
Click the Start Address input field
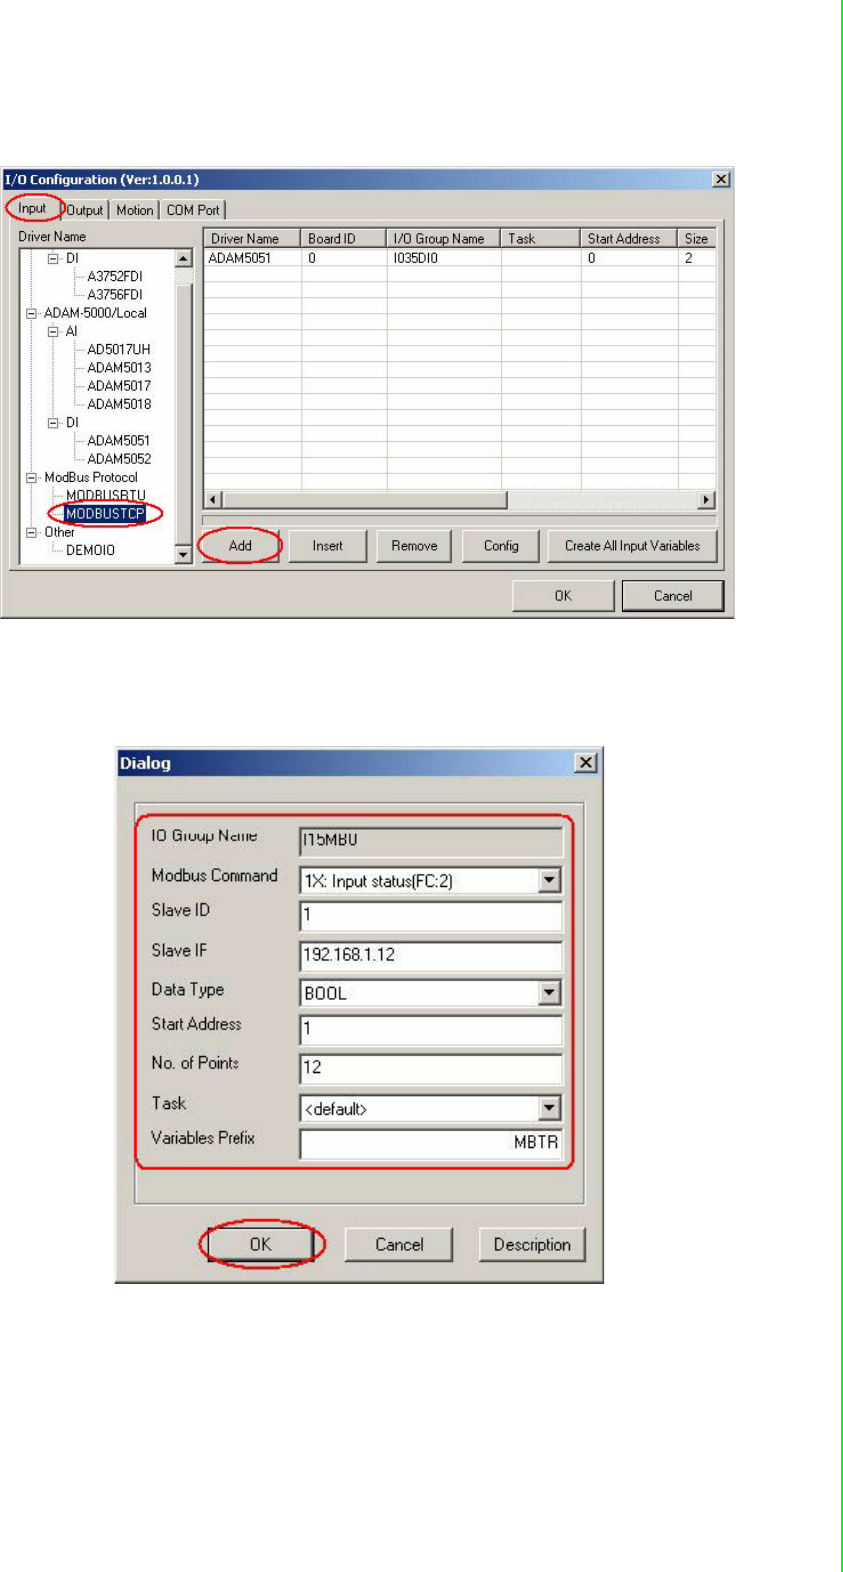pyautogui.click(x=431, y=1029)
